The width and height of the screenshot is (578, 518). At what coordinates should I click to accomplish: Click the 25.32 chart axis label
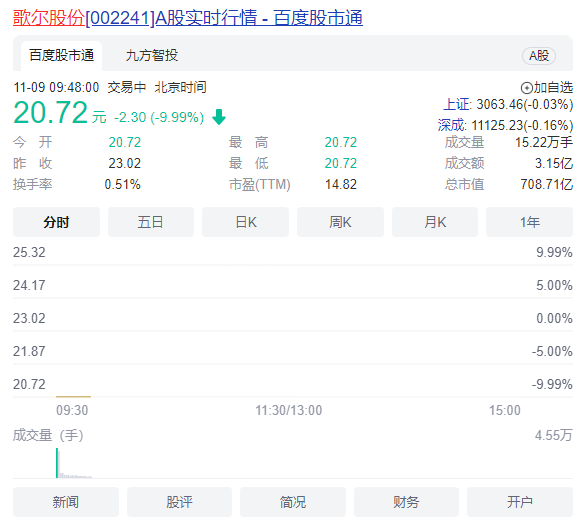[x=29, y=253]
